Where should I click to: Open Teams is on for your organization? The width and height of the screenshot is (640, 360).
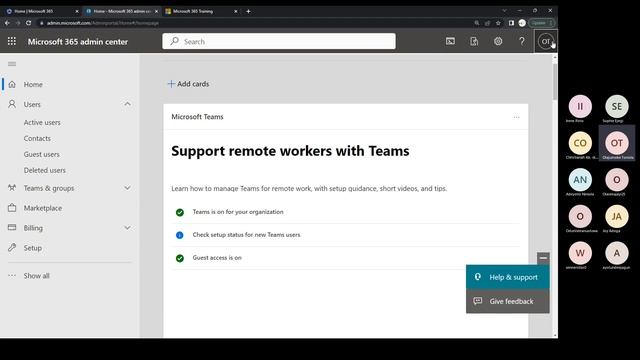[x=238, y=212]
